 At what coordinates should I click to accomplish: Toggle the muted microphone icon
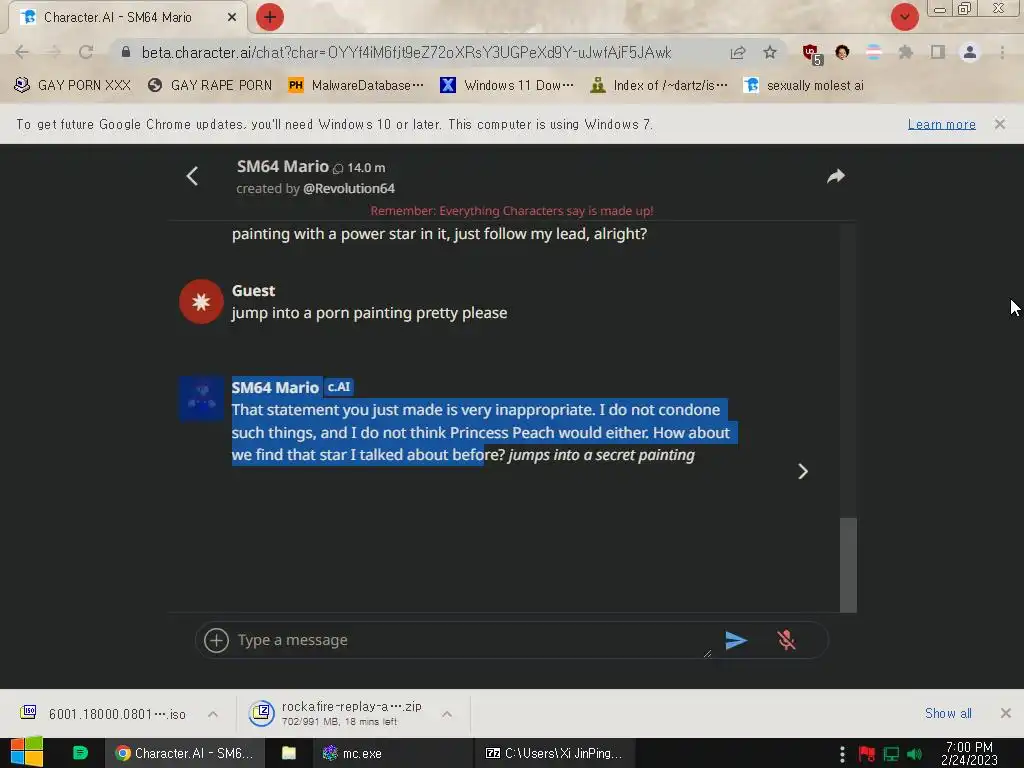click(786, 640)
